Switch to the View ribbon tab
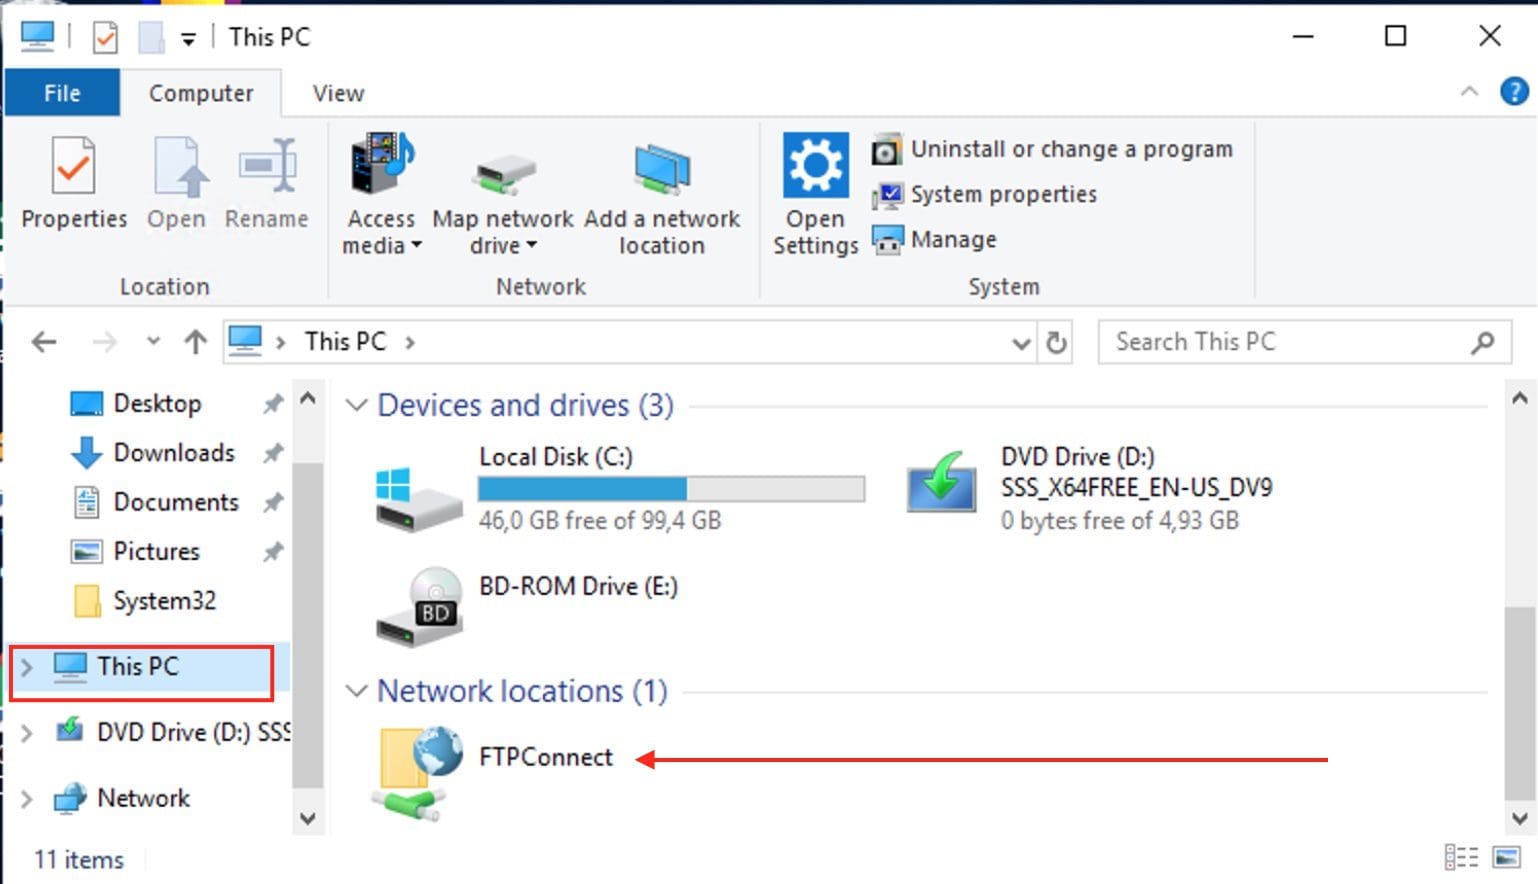Screen dimensions: 1538x884 (x=338, y=93)
